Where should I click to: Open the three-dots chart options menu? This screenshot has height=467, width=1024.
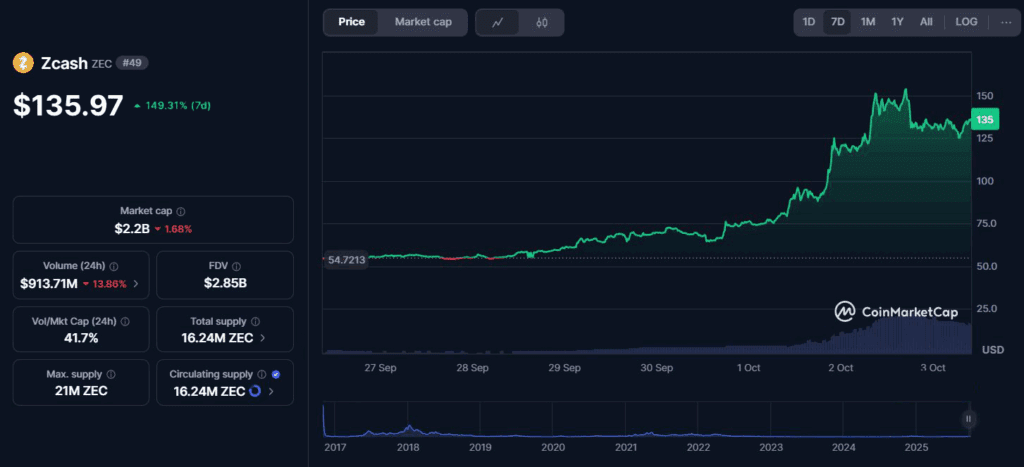[1004, 22]
